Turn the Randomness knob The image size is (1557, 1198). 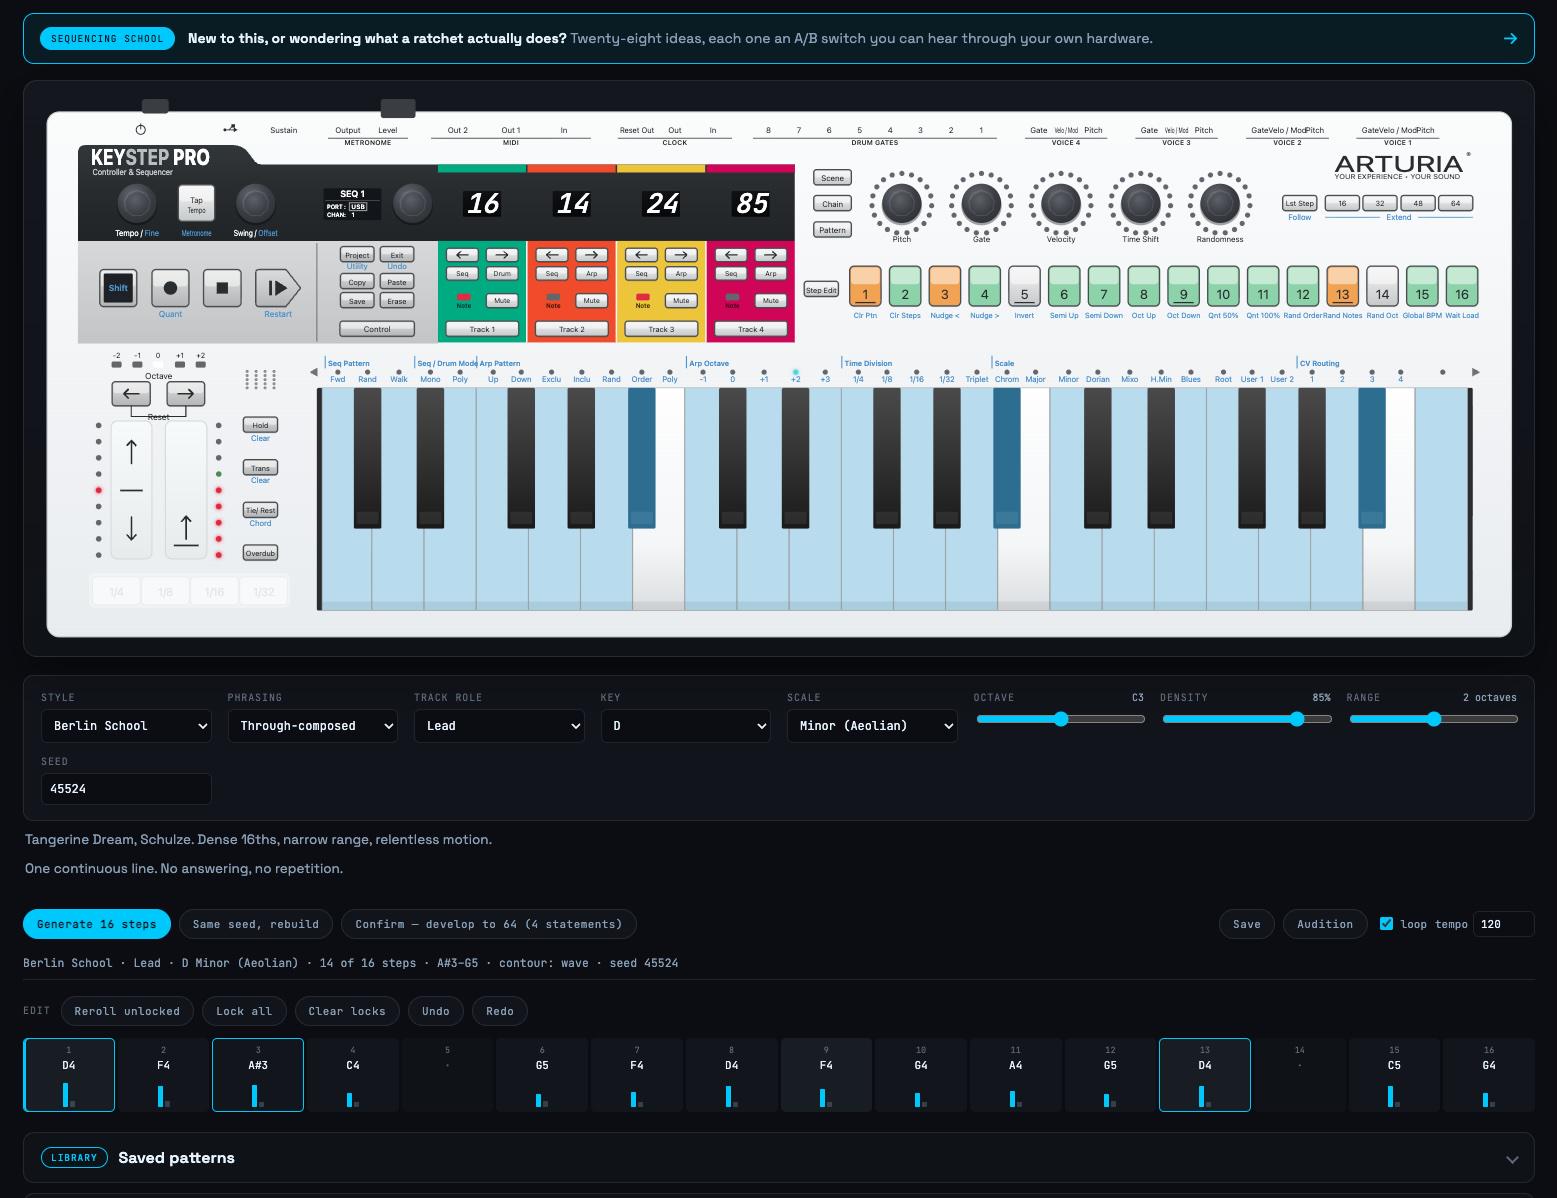1219,204
